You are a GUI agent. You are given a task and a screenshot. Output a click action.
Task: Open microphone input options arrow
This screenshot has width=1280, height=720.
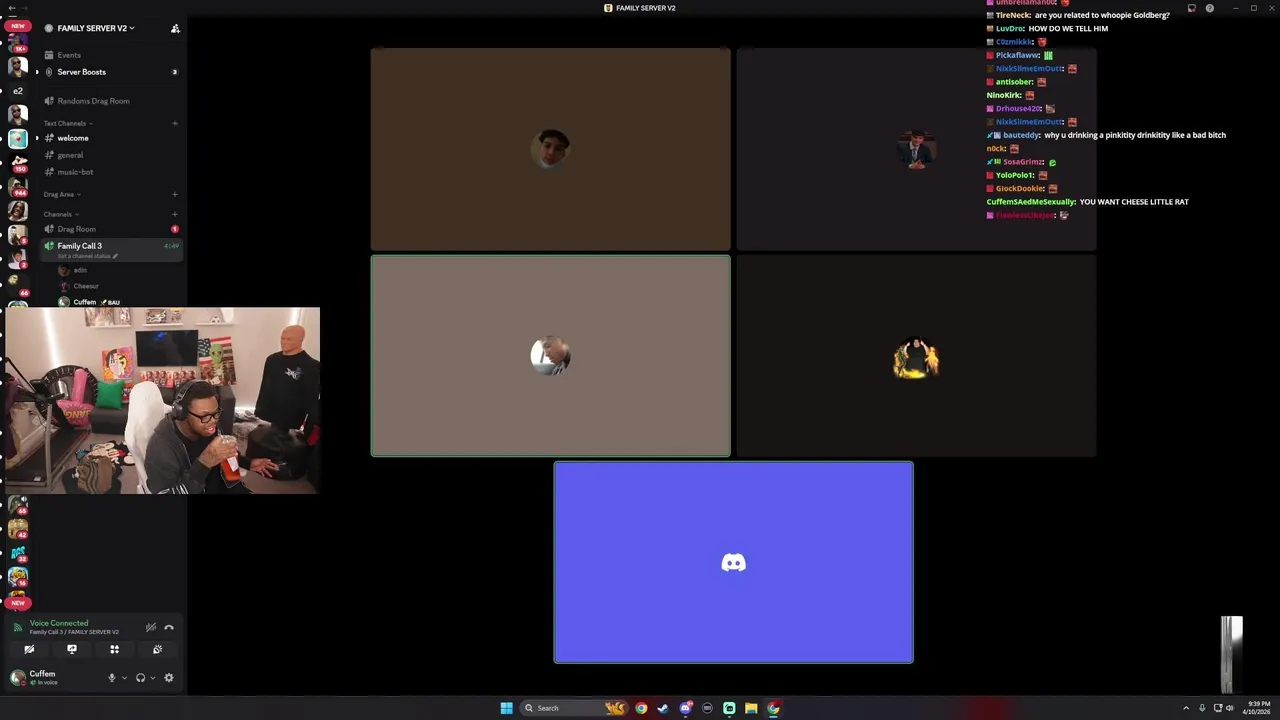pos(124,678)
